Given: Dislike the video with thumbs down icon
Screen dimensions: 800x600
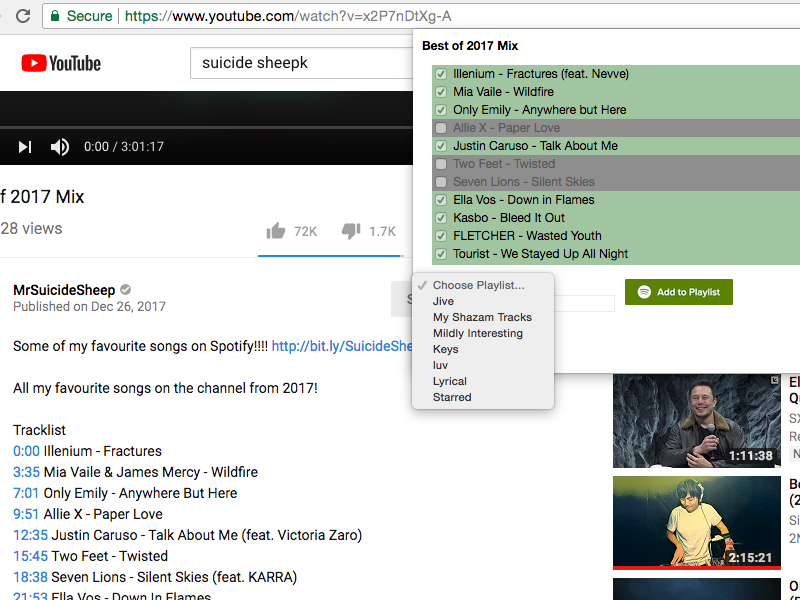Looking at the screenshot, I should [351, 231].
